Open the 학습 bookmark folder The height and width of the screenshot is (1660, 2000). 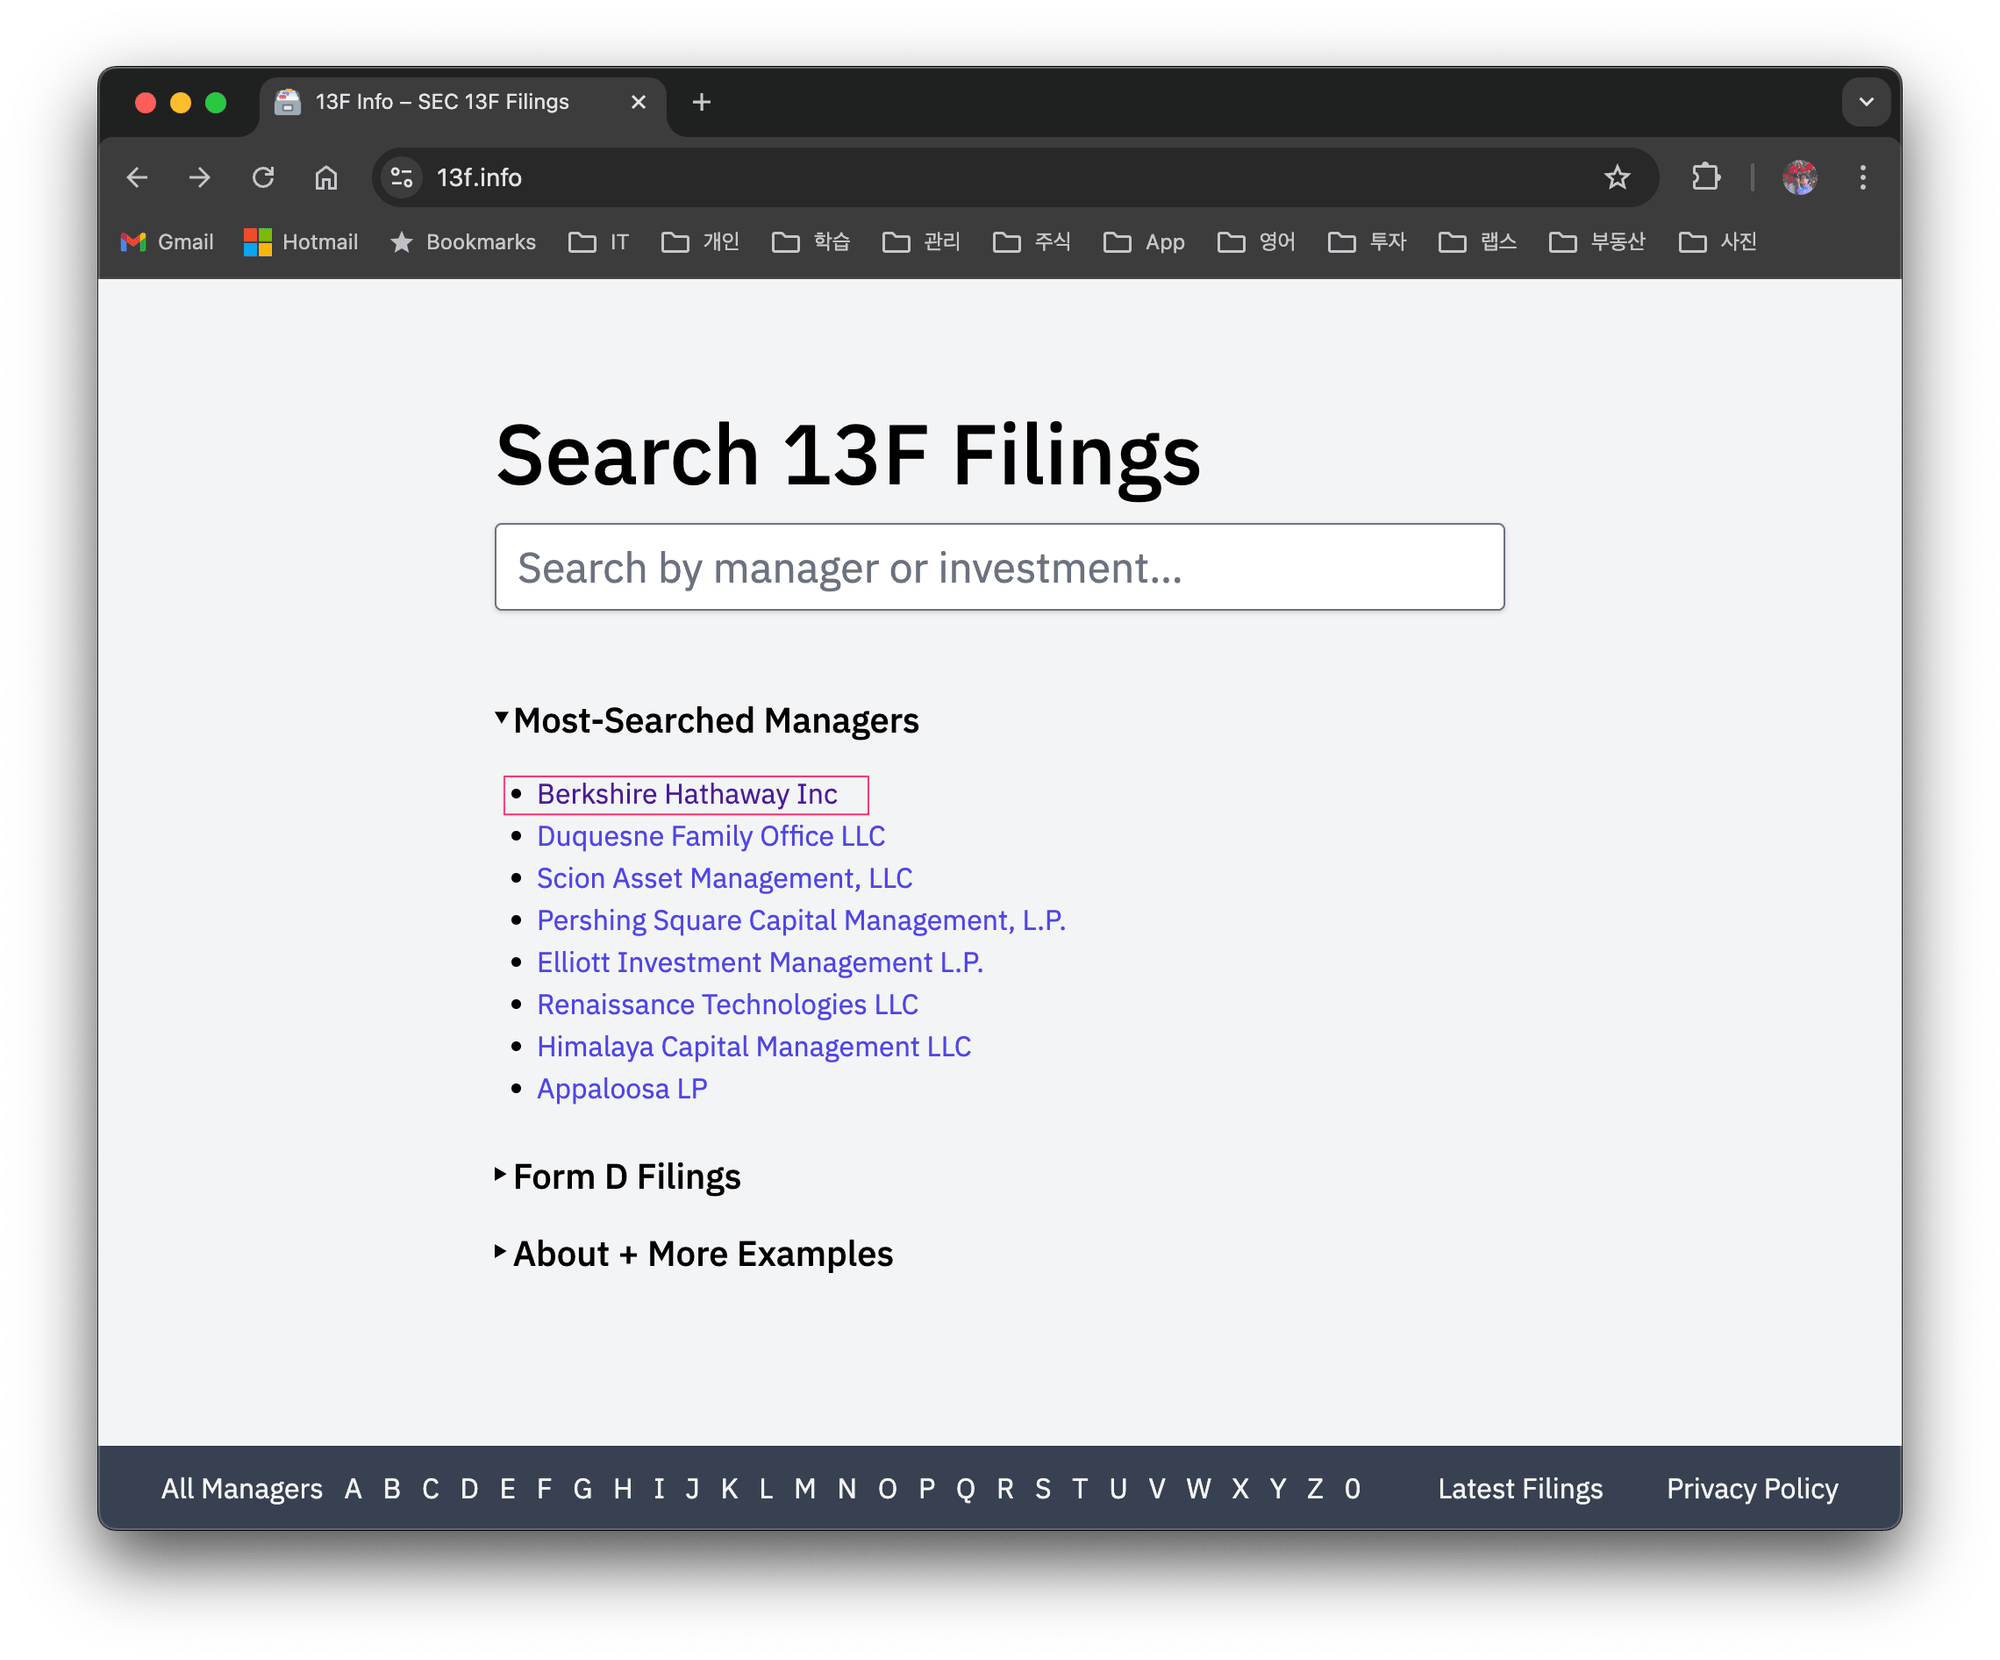tap(811, 242)
